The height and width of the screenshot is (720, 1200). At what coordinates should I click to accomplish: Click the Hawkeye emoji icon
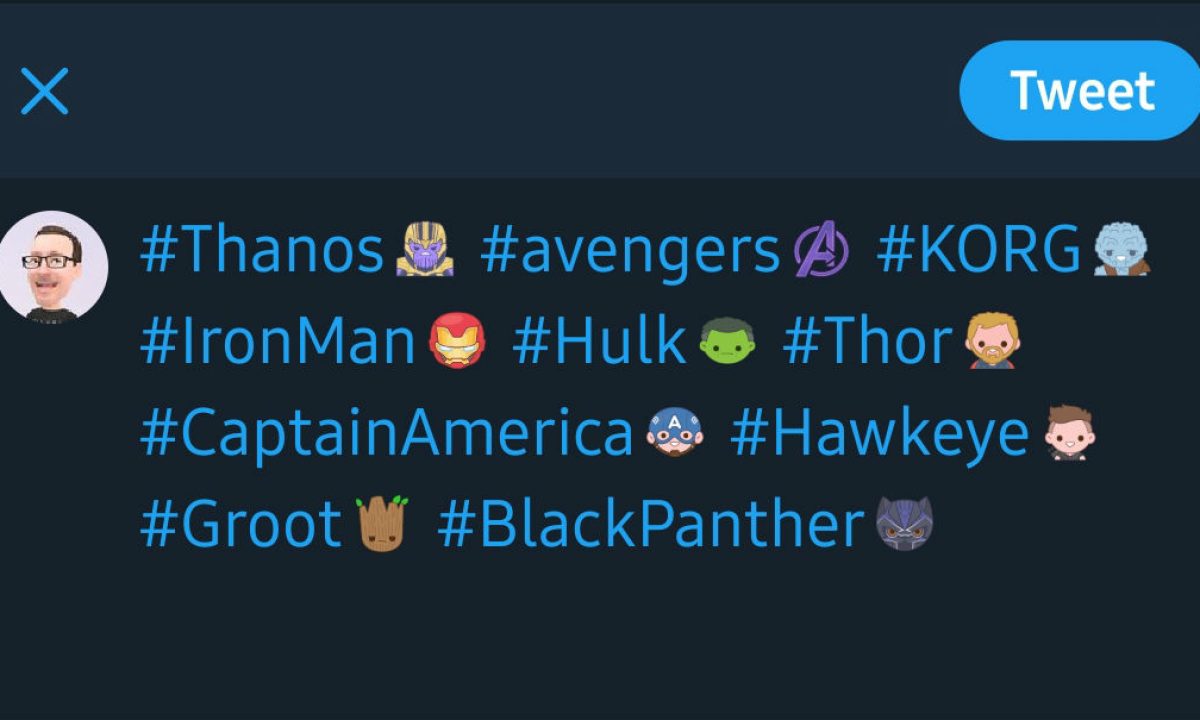pos(1066,433)
